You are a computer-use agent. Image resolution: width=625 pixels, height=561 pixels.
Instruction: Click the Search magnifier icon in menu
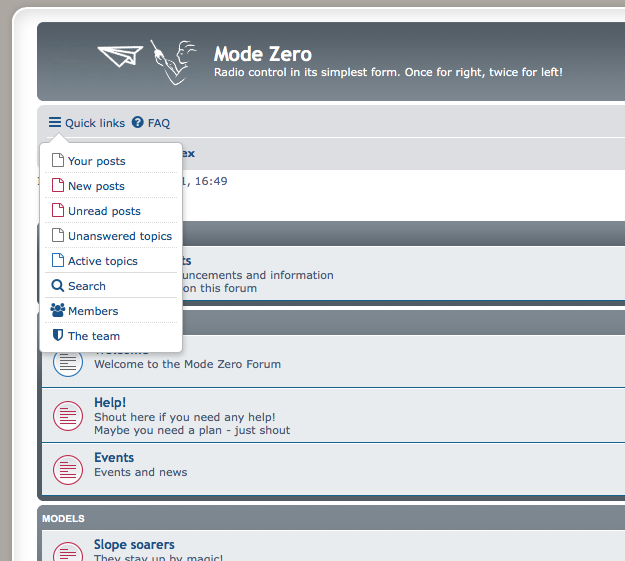(58, 286)
